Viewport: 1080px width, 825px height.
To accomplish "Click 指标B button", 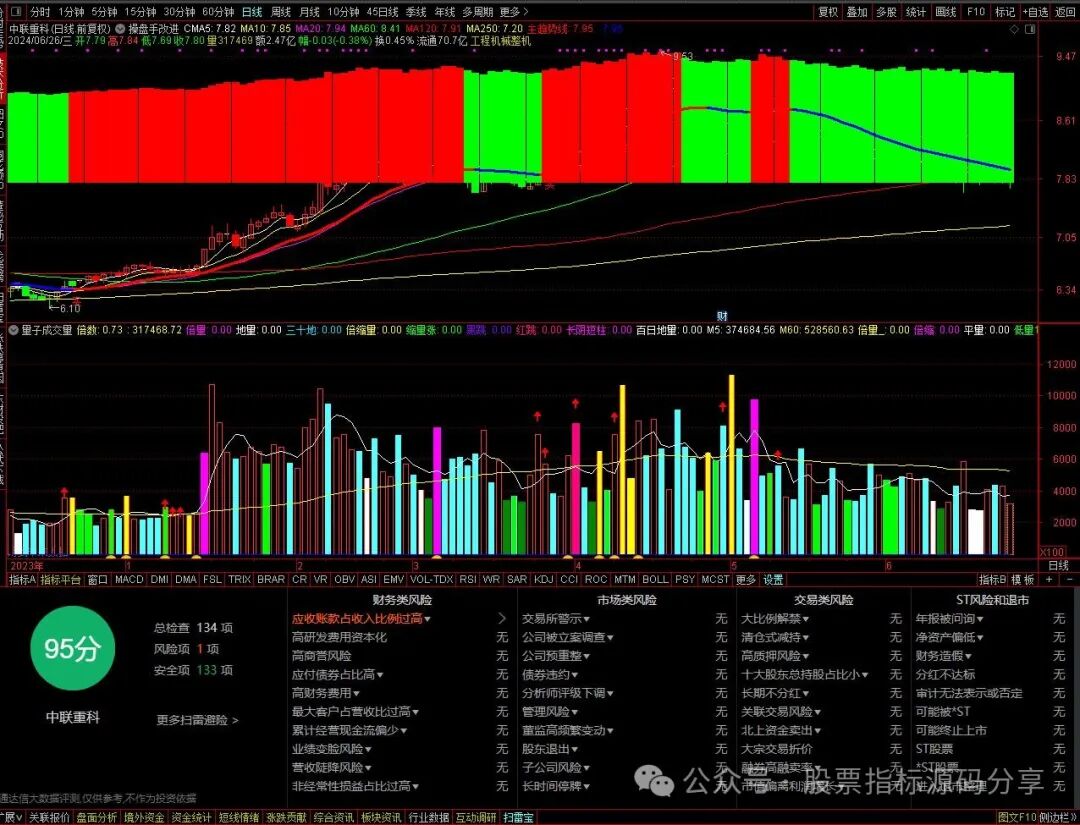I will 993,580.
